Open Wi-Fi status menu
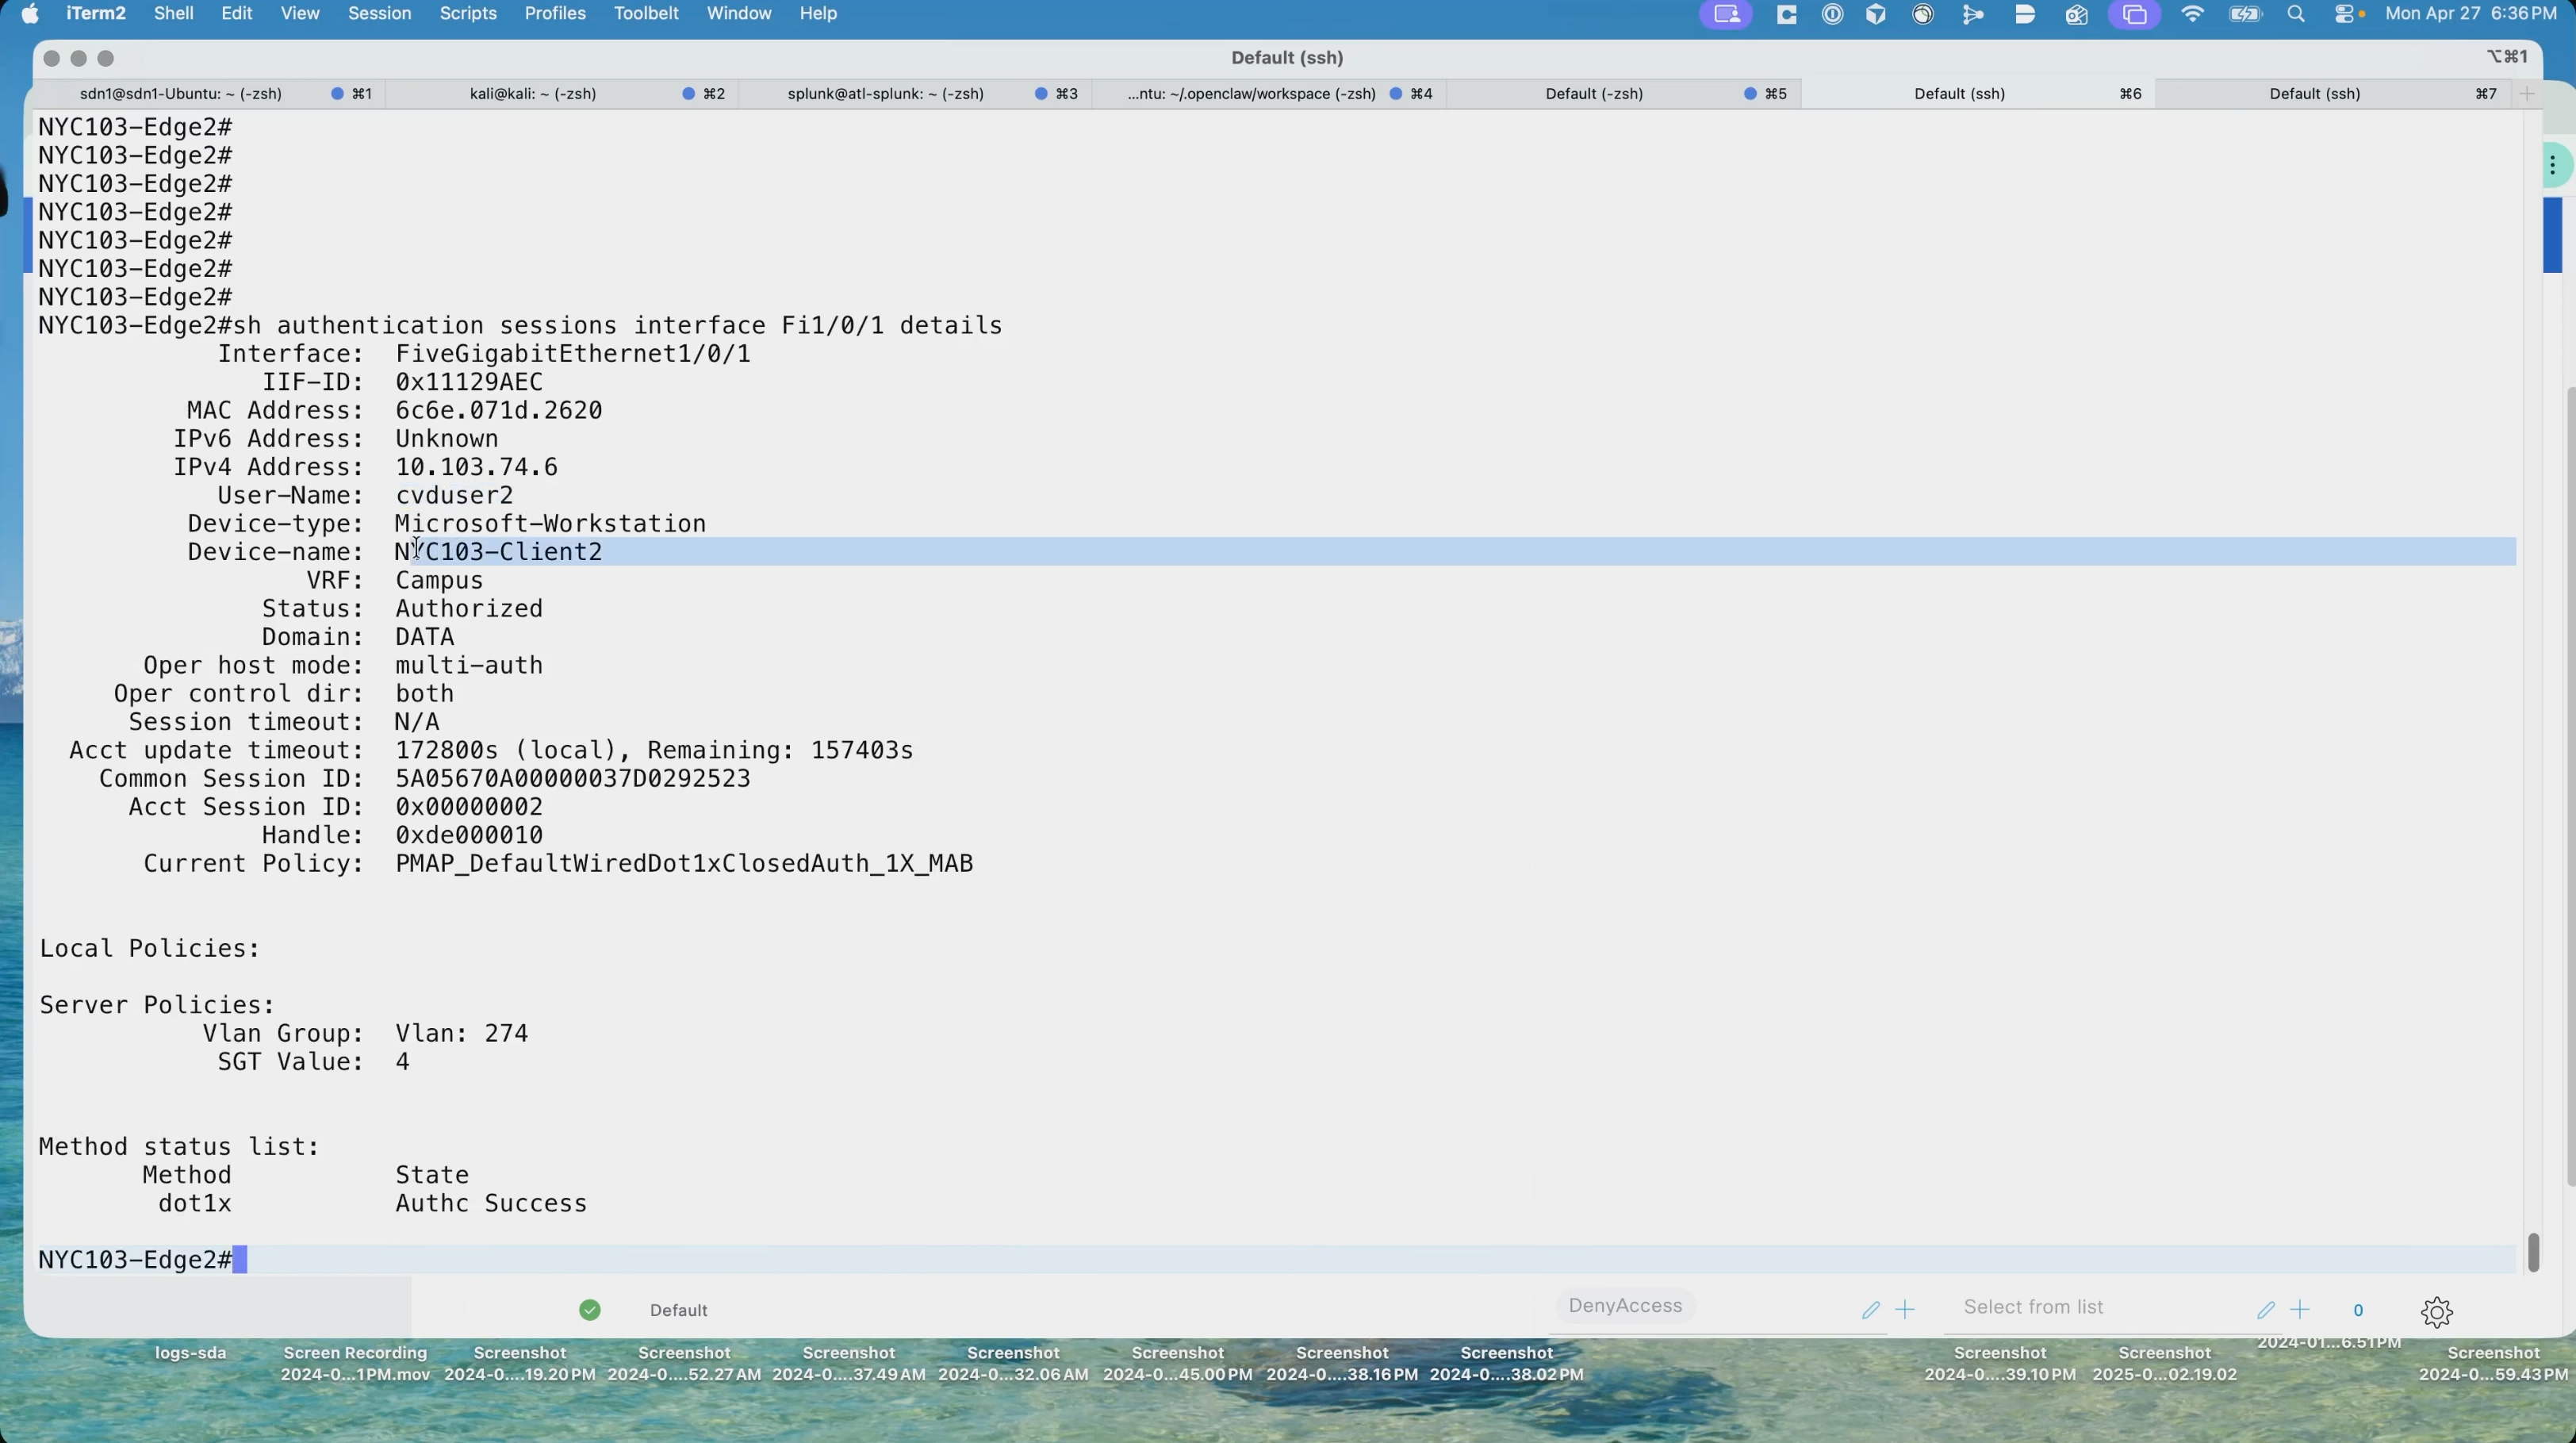Viewport: 2576px width, 1443px height. [x=2192, y=15]
